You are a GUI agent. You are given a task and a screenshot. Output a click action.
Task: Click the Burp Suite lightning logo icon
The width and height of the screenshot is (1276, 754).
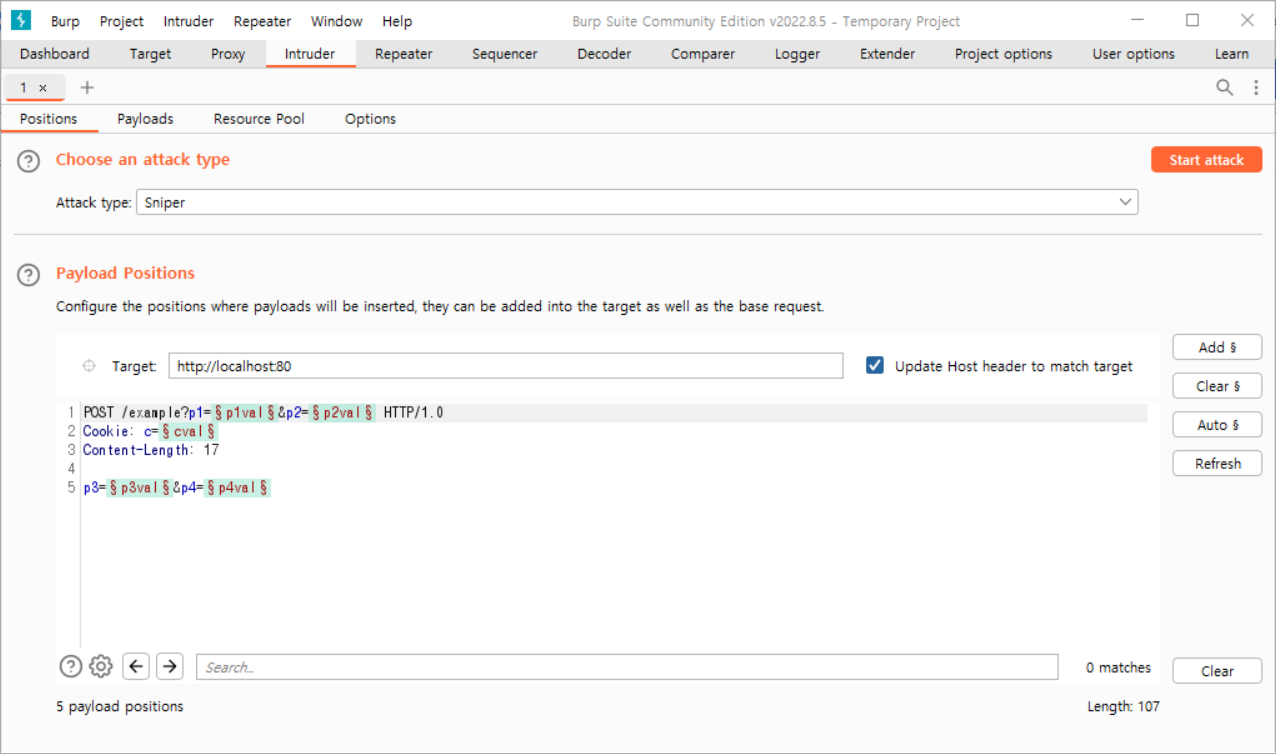pyautogui.click(x=21, y=20)
